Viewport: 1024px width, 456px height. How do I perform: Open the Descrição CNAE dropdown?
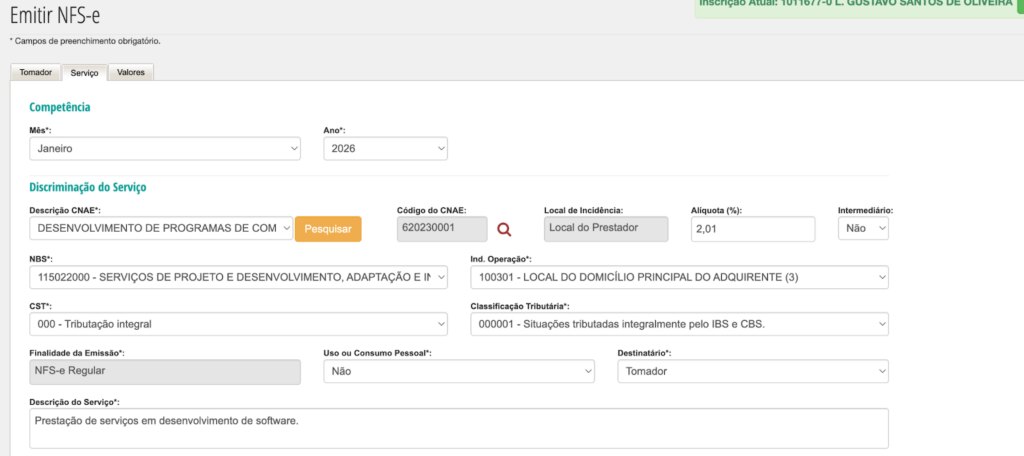pos(161,229)
